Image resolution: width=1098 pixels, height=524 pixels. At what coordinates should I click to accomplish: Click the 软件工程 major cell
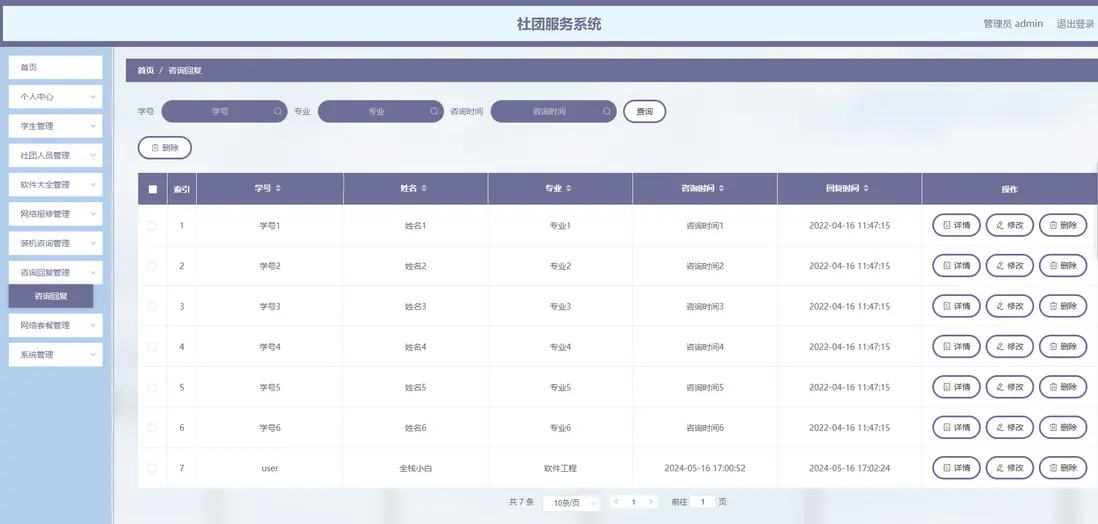(x=560, y=468)
